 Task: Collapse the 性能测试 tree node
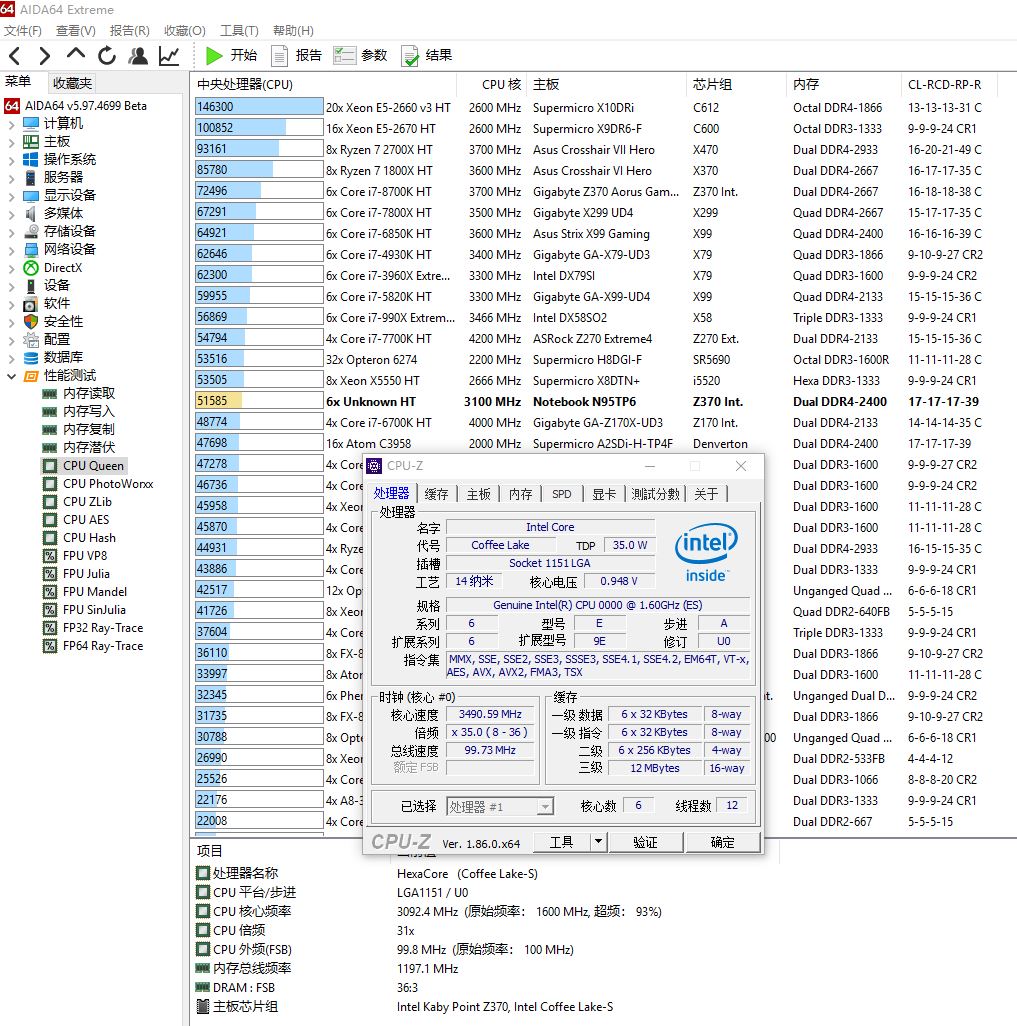10,376
